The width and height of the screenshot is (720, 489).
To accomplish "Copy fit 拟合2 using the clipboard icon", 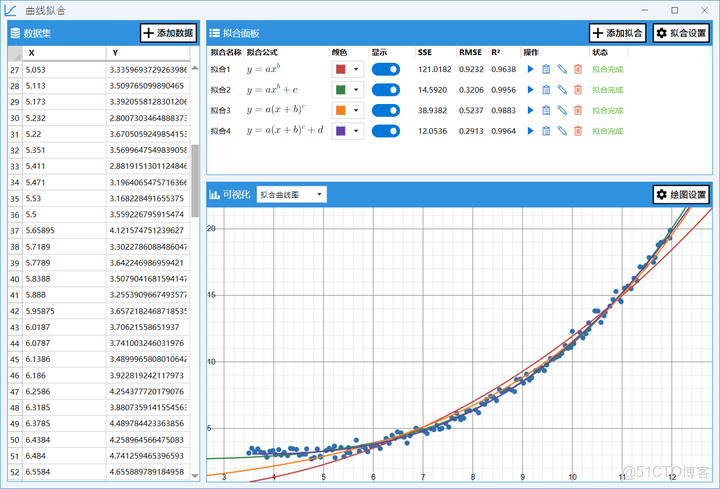I will pos(546,90).
